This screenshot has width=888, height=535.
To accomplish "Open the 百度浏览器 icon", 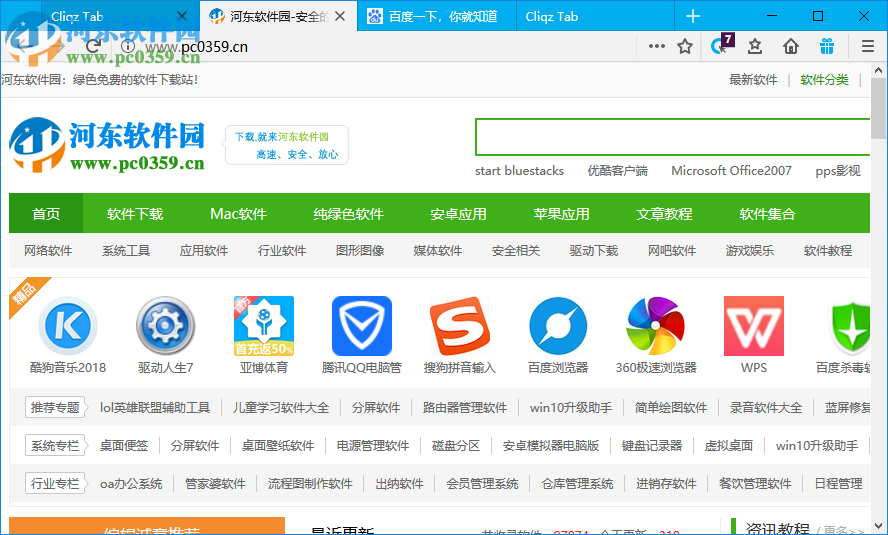I will (x=558, y=326).
